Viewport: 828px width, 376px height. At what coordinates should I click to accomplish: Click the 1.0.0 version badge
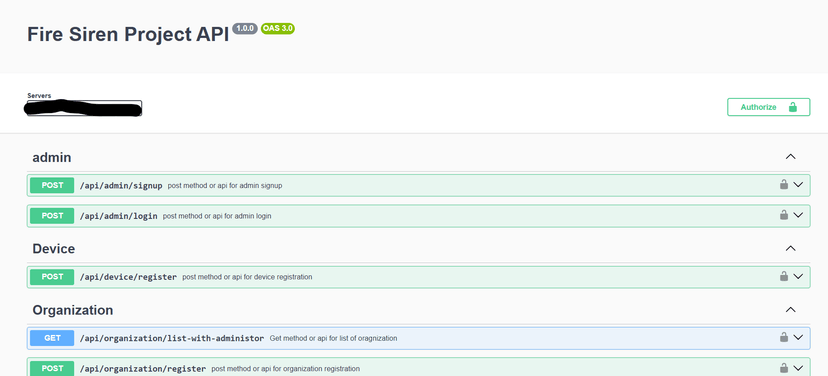coord(245,29)
